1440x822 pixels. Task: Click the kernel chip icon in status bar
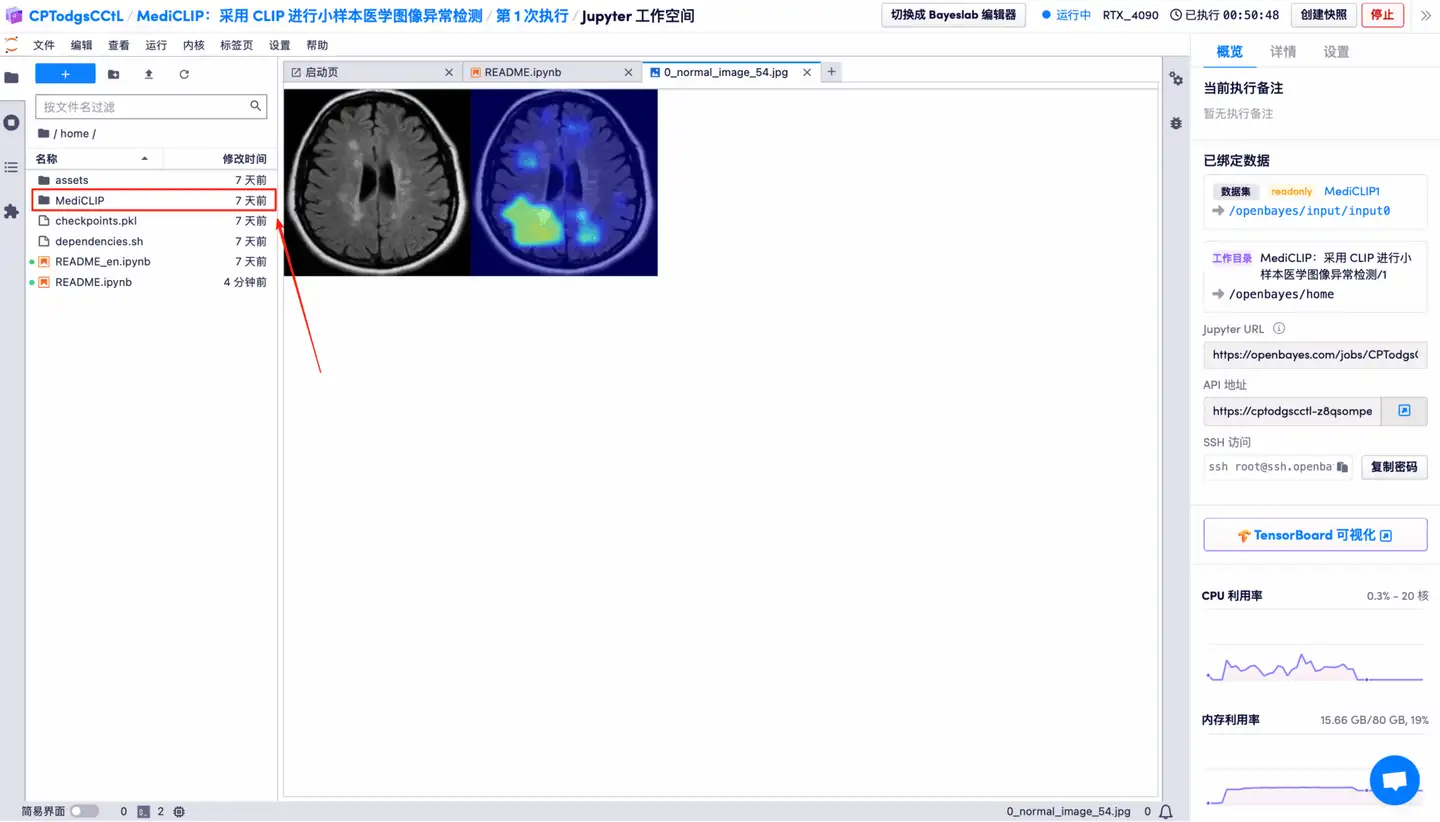[x=179, y=812]
